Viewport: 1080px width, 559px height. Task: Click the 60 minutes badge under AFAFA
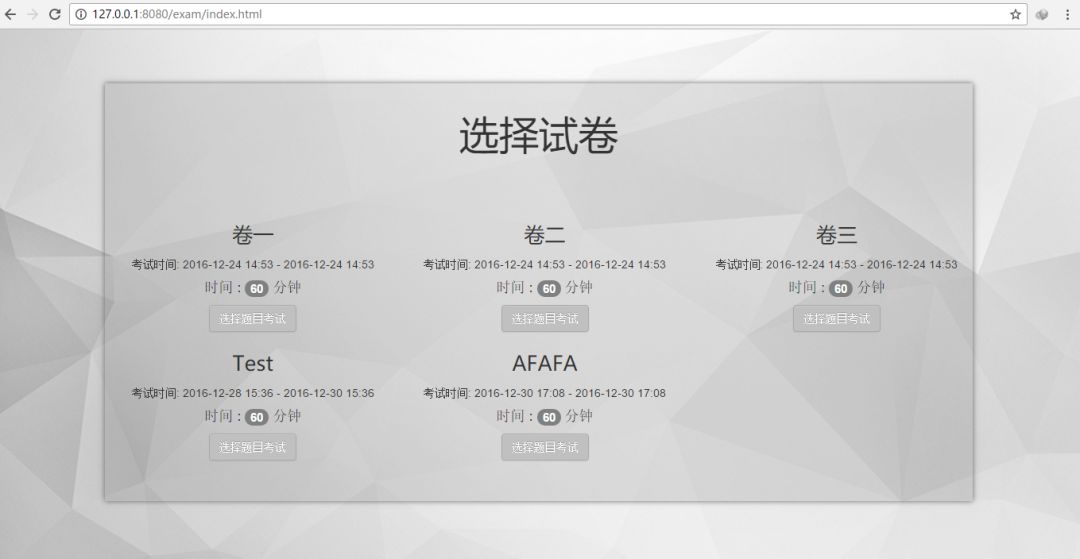tap(548, 417)
